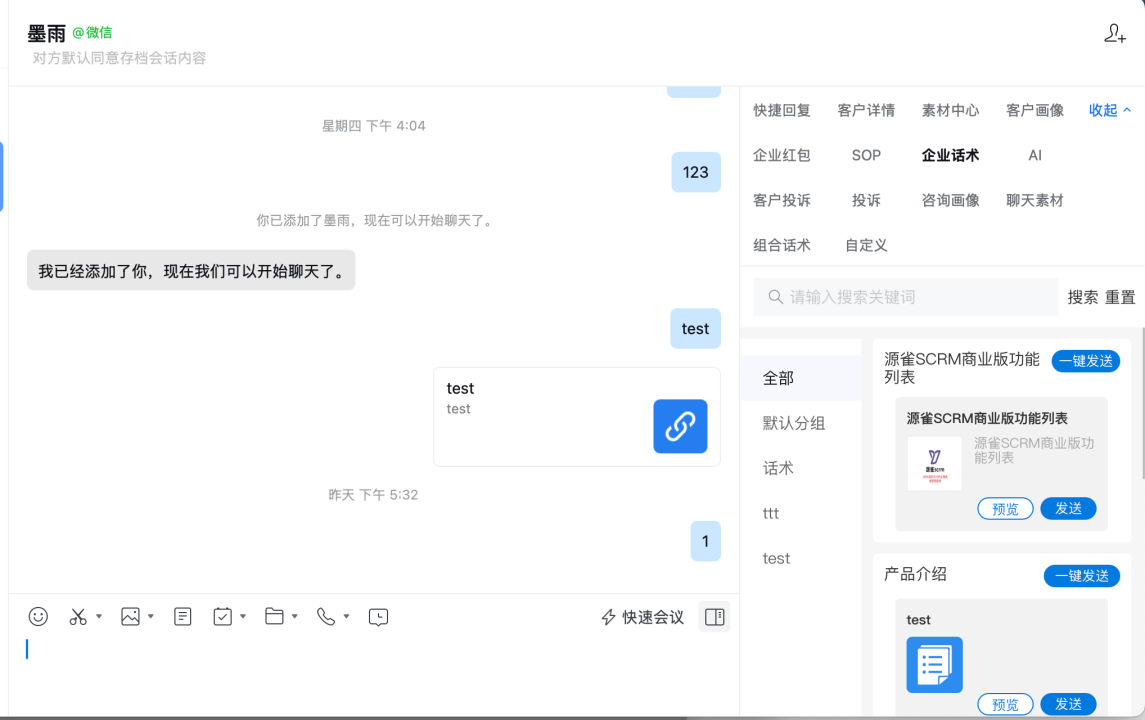
Task: Toggle the side panel layout icon
Action: point(713,616)
